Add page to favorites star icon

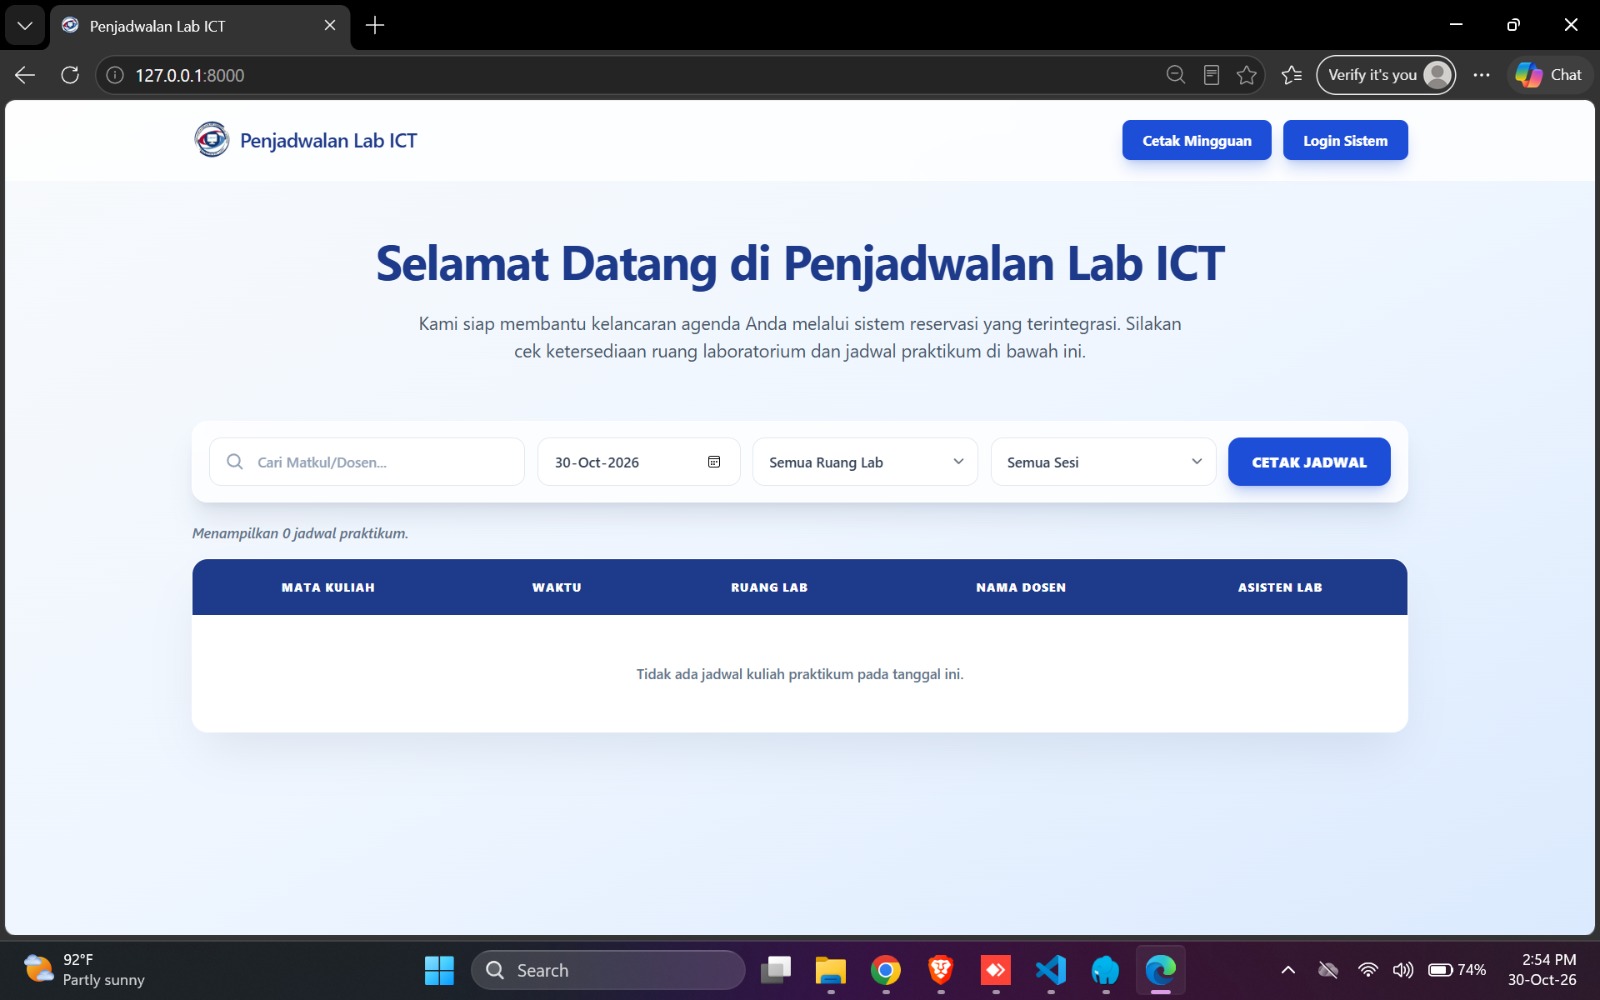point(1246,75)
